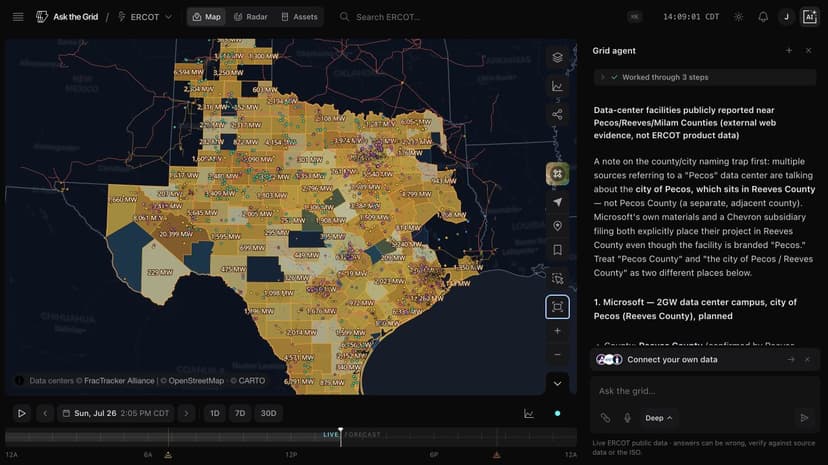Collapse the map toolbar chevron
The width and height of the screenshot is (828, 465).
557,384
